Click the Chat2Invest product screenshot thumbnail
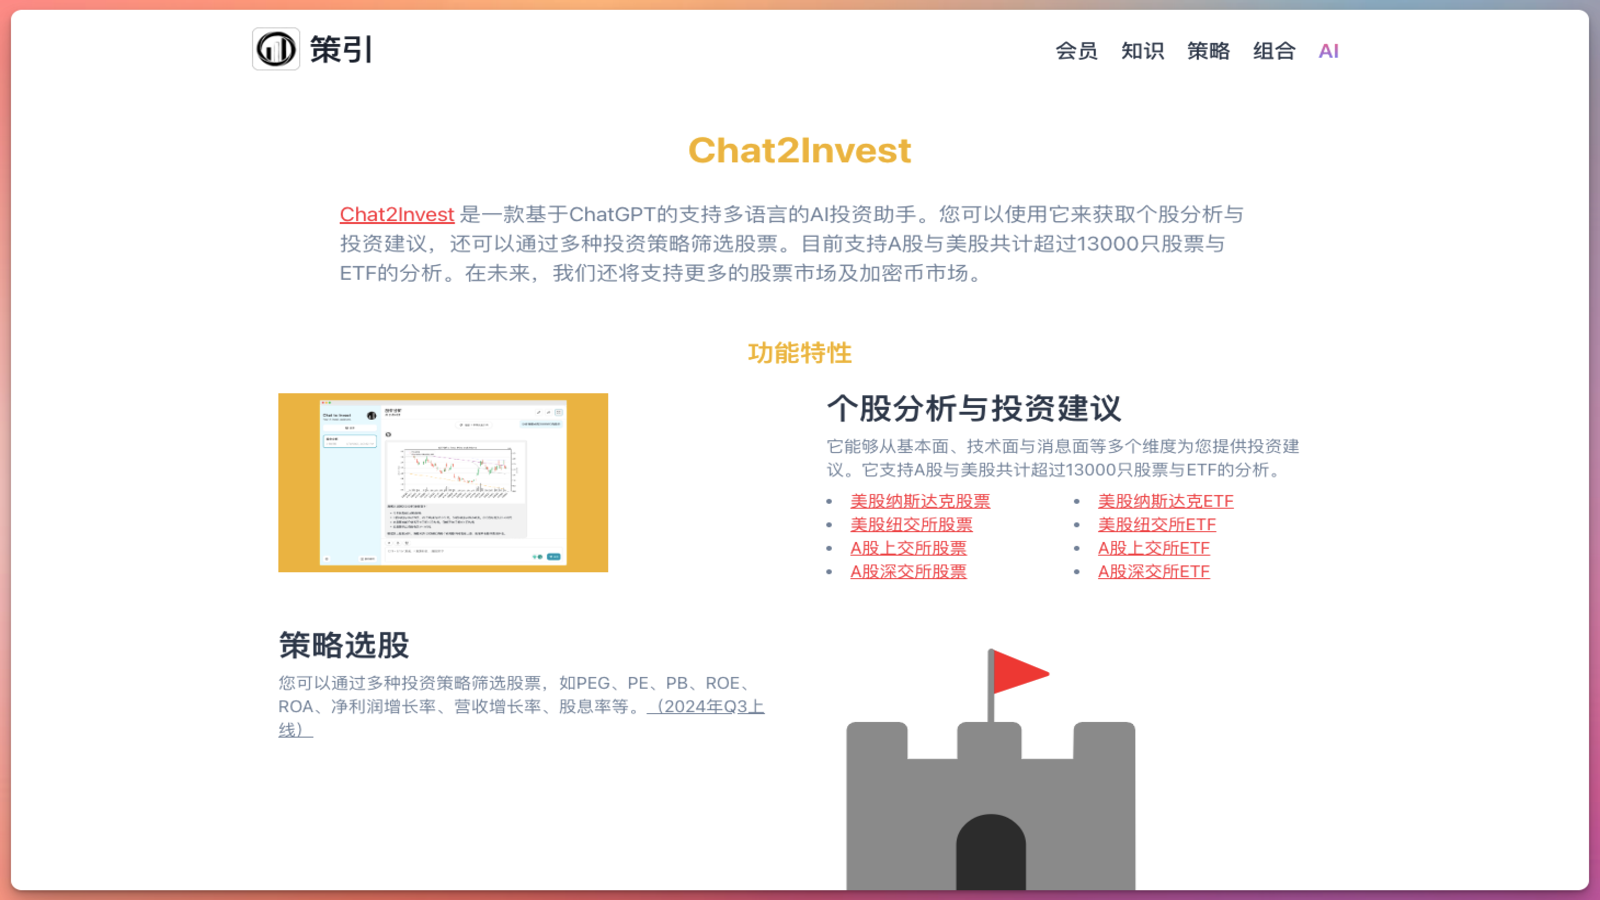The width and height of the screenshot is (1600, 900). click(x=443, y=481)
